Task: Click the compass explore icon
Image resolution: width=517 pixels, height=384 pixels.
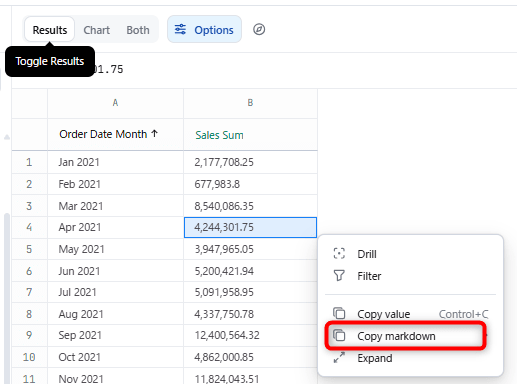Action: 259,29
